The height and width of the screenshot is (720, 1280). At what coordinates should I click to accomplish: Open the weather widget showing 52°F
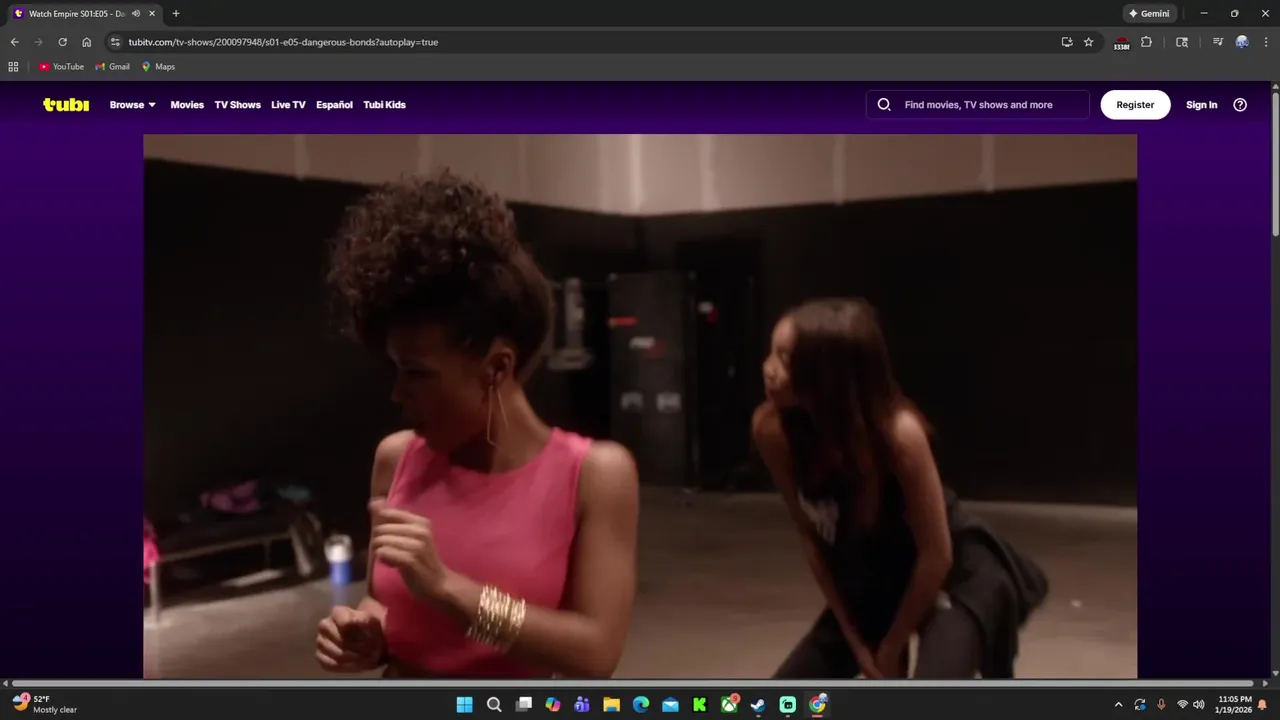(45, 704)
